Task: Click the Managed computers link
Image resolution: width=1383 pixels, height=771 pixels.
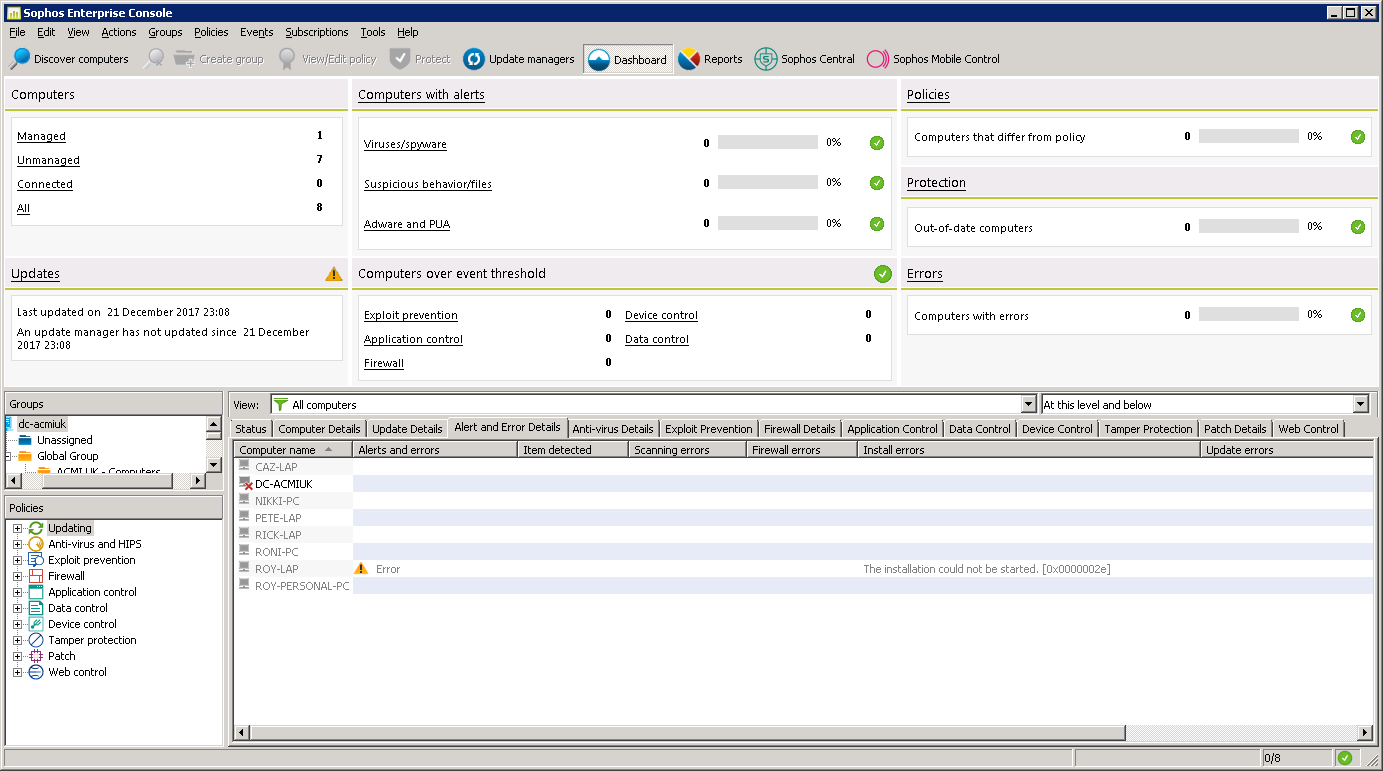Action: (x=41, y=136)
